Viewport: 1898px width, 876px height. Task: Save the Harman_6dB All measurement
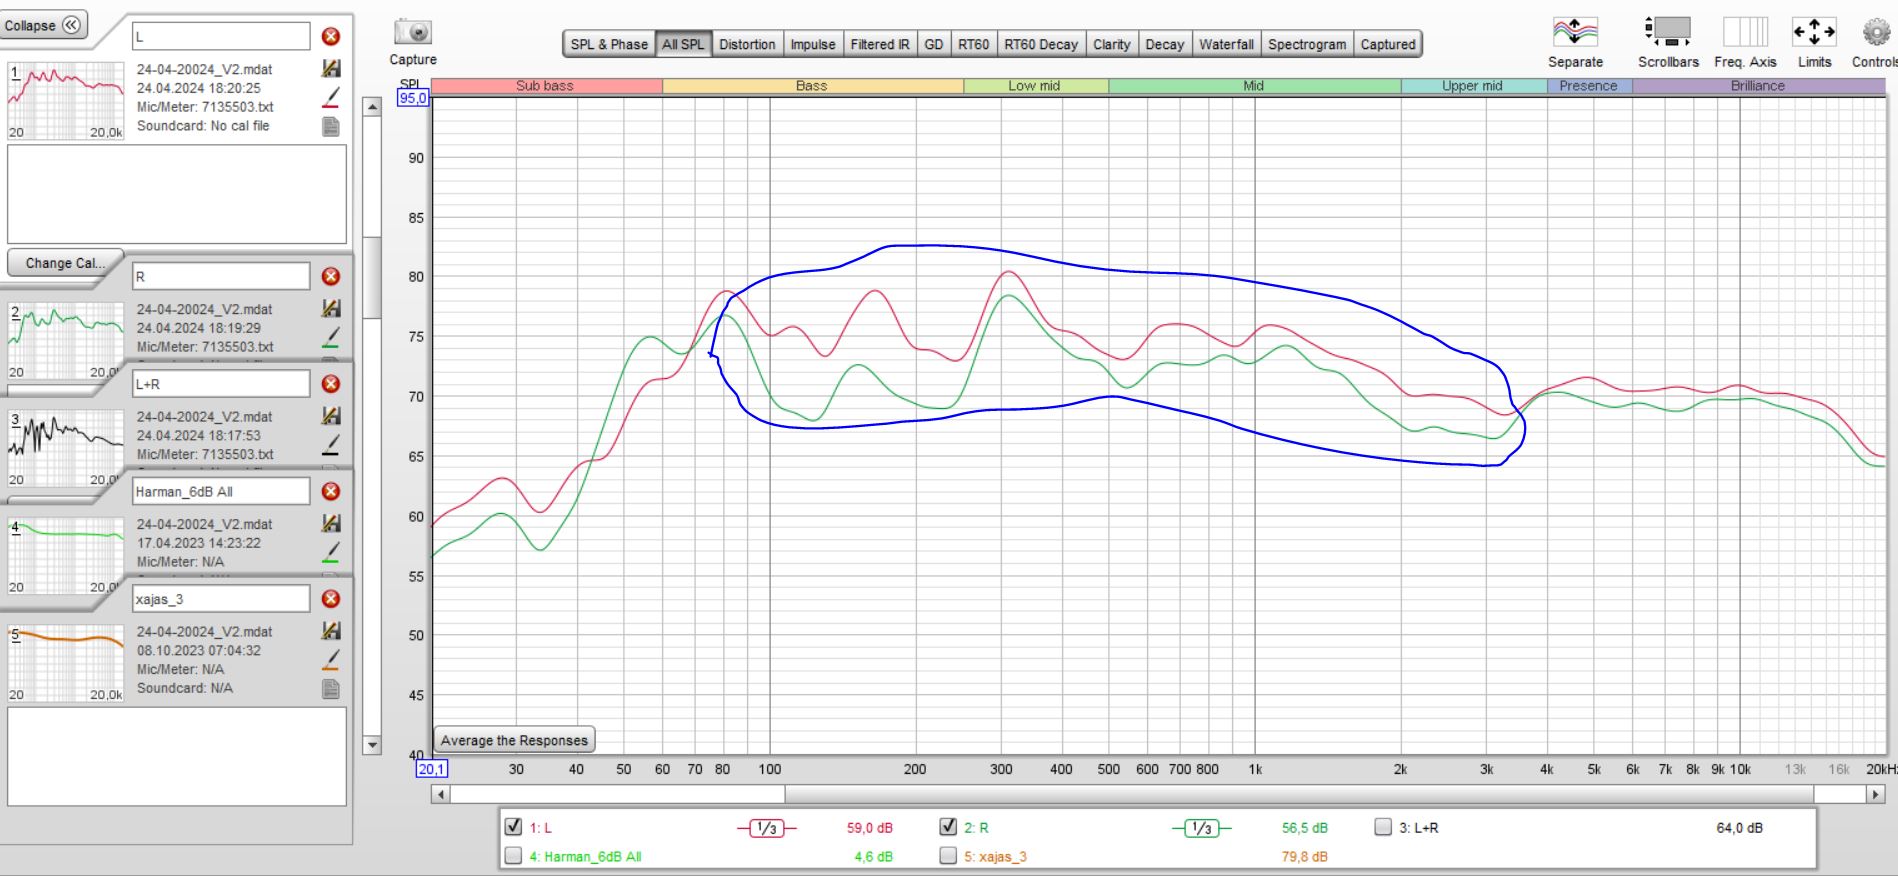click(331, 523)
